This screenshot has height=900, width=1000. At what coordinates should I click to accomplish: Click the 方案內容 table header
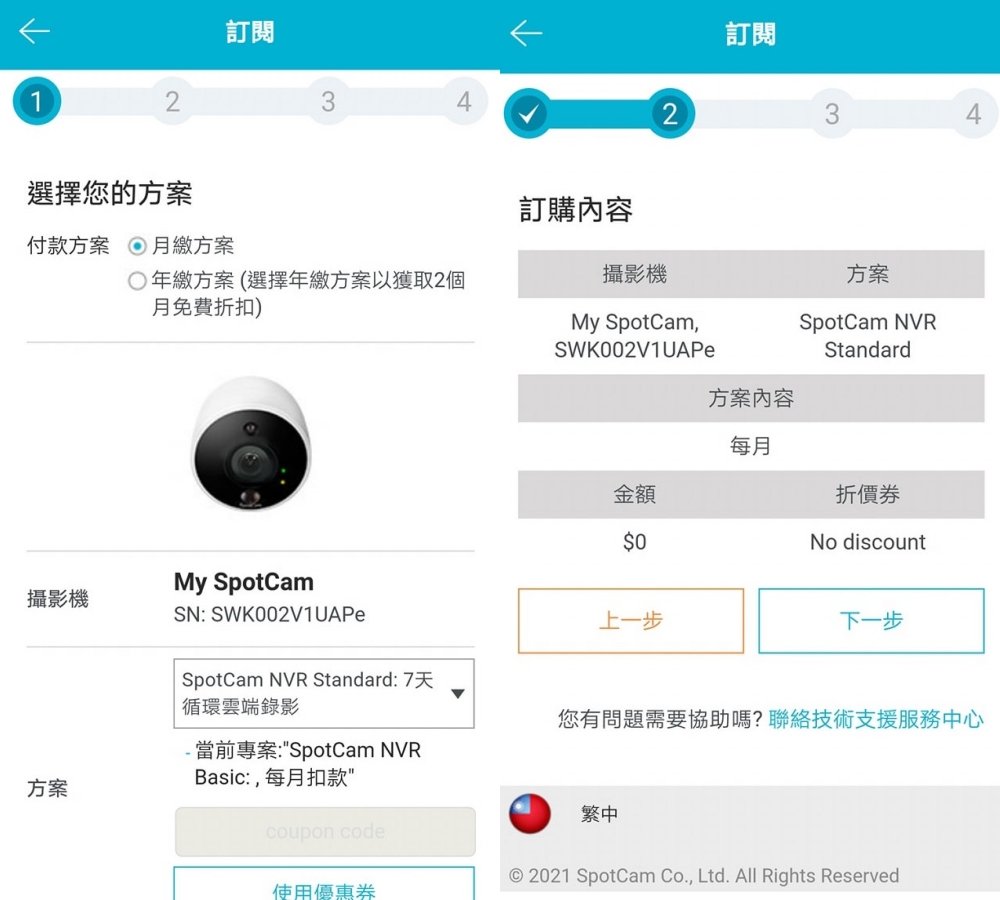click(x=751, y=398)
